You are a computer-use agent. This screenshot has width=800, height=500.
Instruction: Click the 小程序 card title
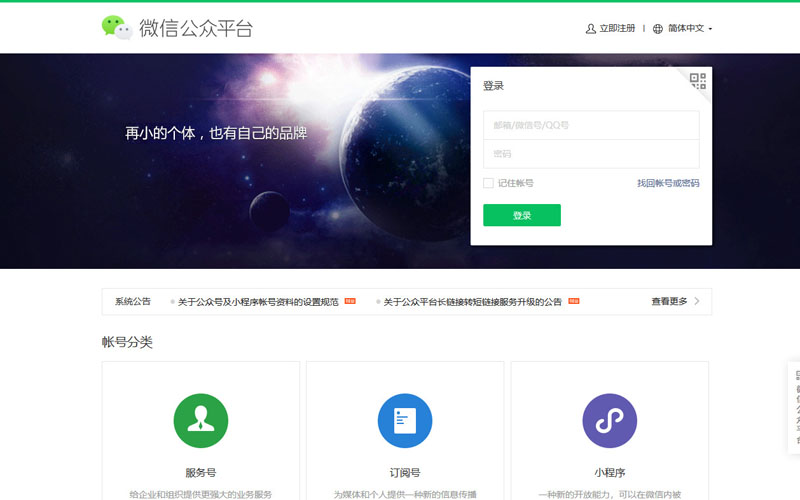(x=610, y=472)
